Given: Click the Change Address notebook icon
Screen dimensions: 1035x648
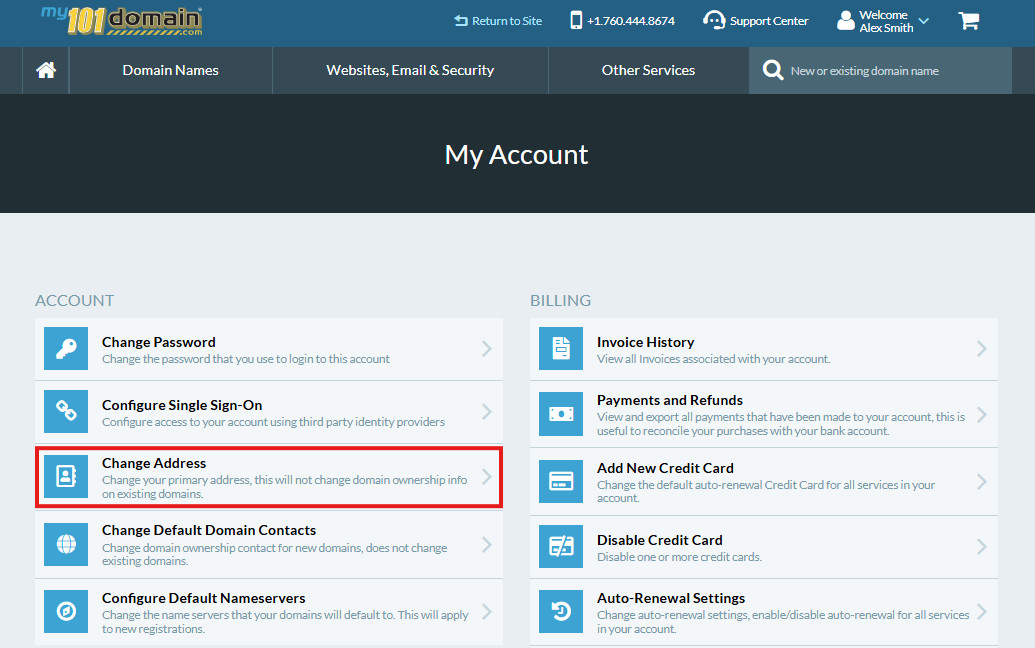Looking at the screenshot, I should click(x=65, y=478).
